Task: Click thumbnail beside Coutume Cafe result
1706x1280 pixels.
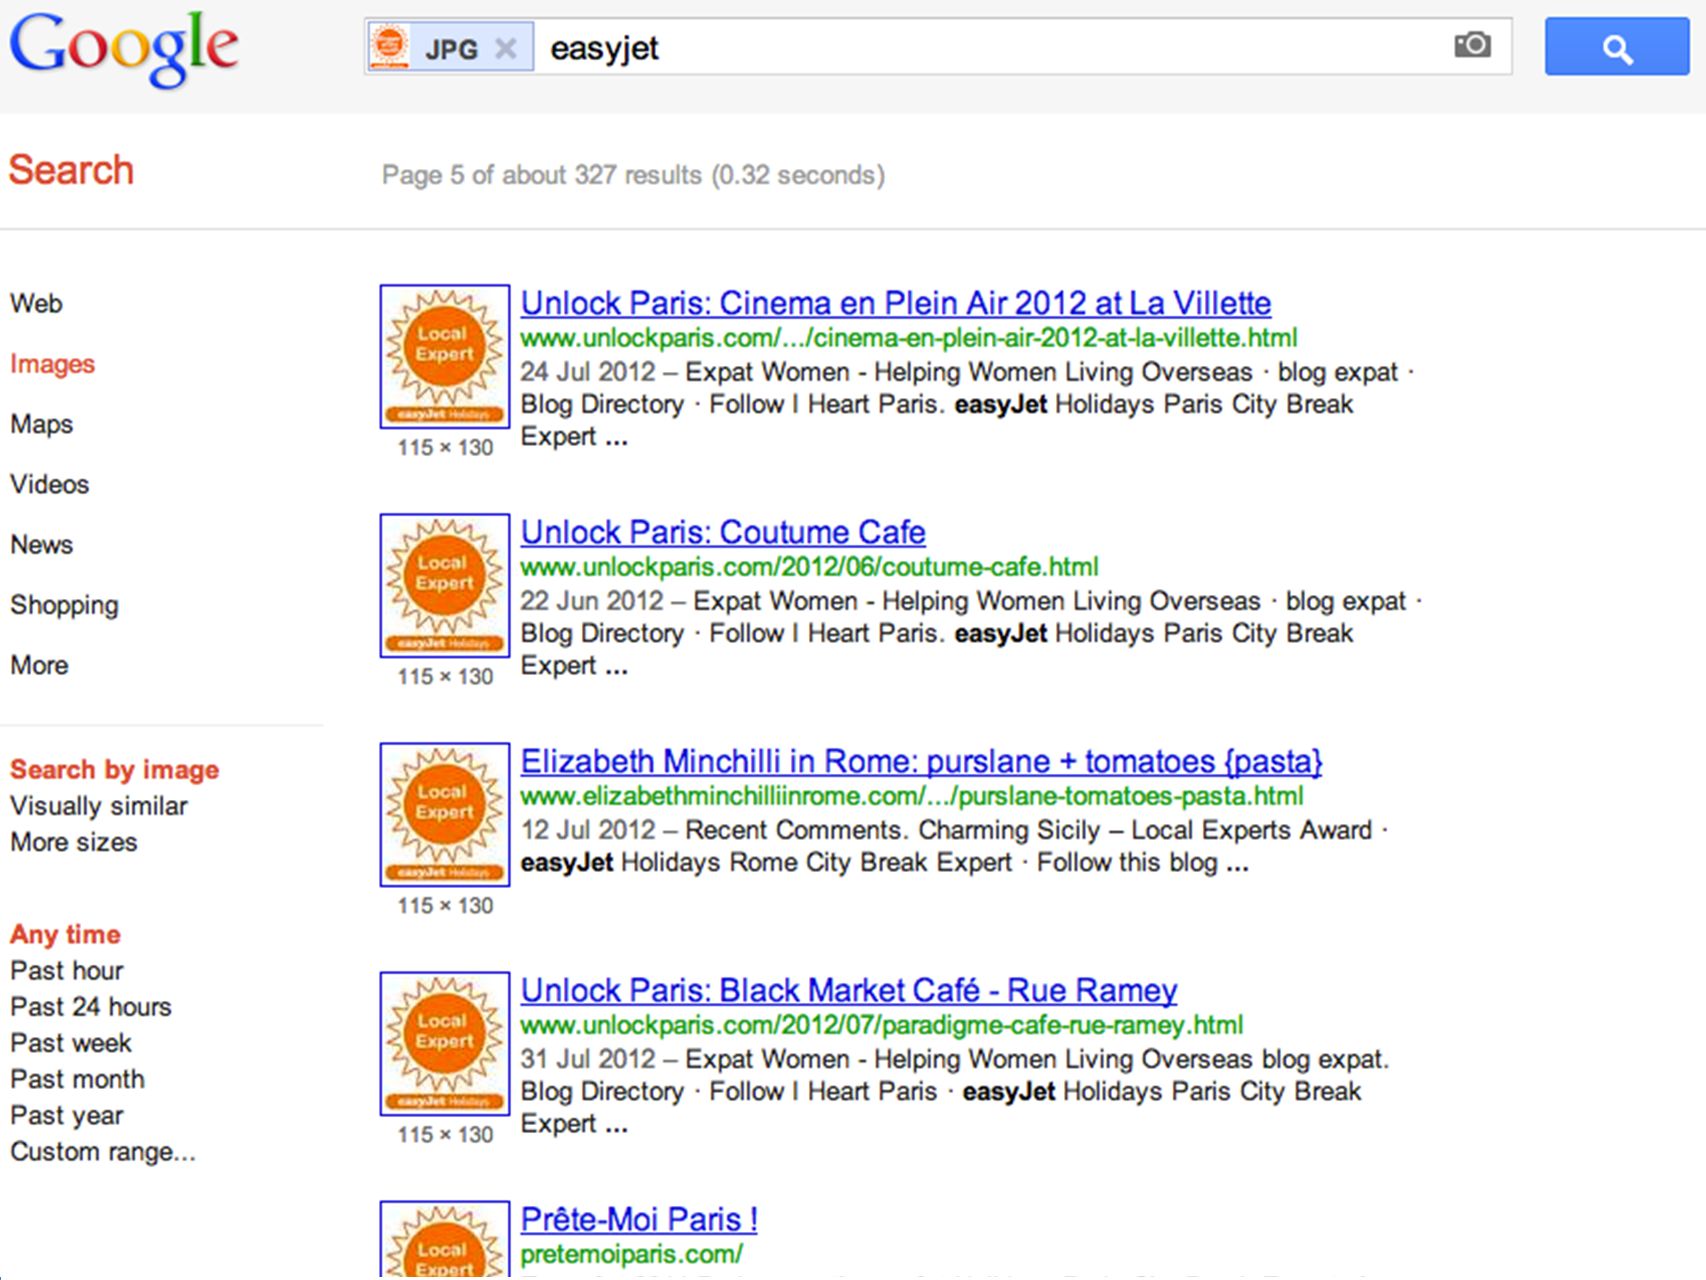Action: (x=445, y=585)
